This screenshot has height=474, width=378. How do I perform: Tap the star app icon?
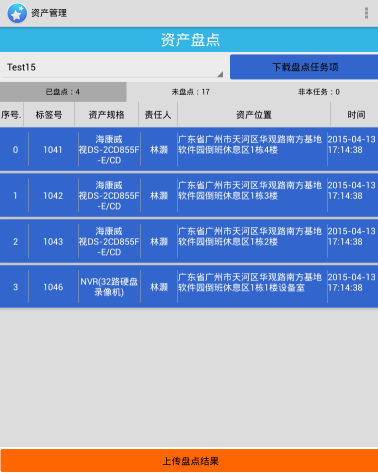[17, 13]
